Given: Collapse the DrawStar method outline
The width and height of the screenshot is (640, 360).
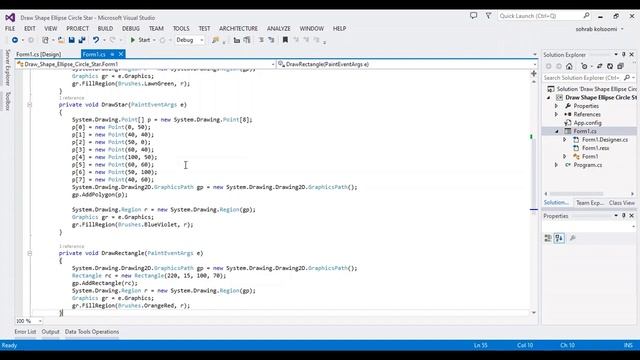Looking at the screenshot, I should click(29, 105).
